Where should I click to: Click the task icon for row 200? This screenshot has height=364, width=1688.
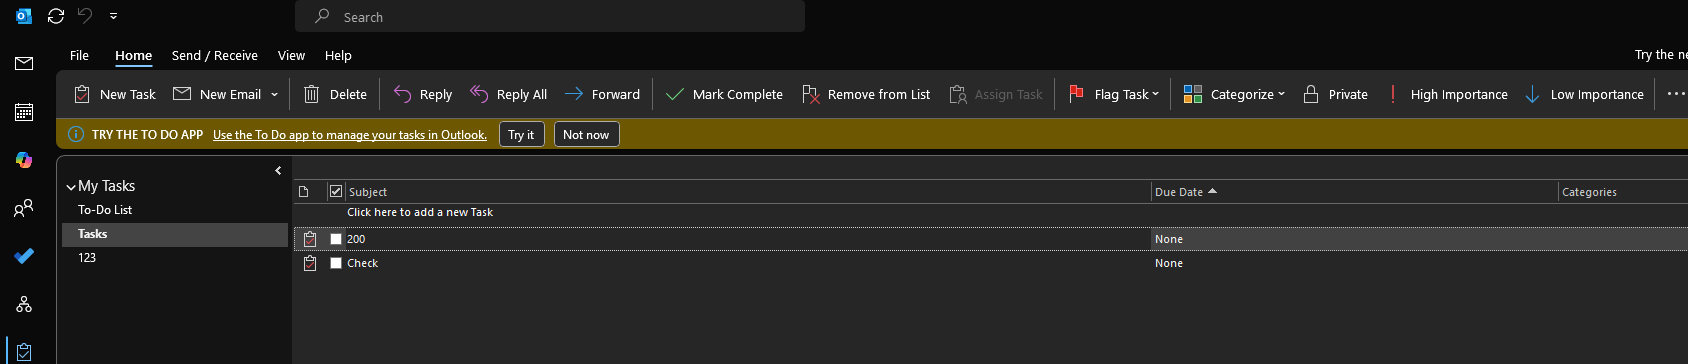pos(310,239)
